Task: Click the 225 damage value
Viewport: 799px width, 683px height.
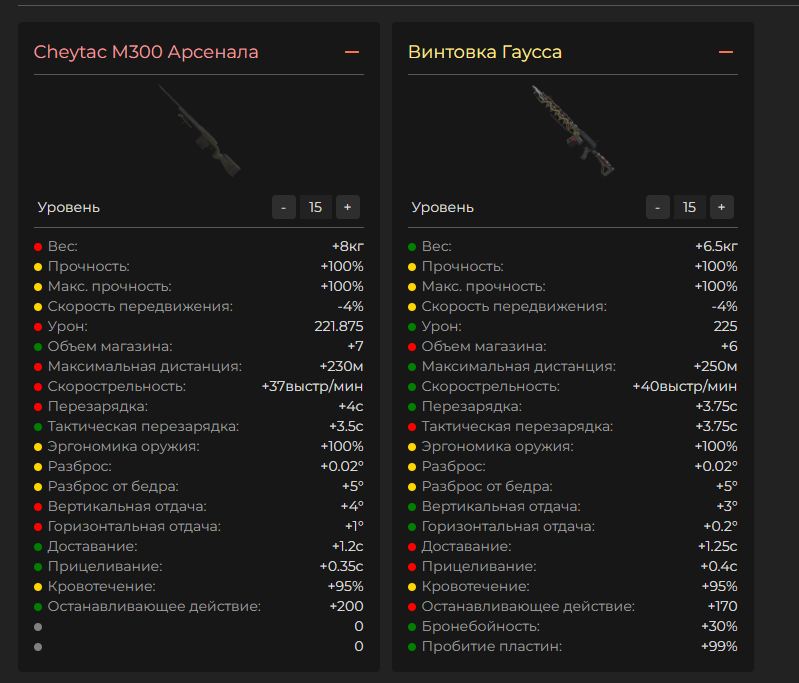Action: pyautogui.click(x=725, y=326)
